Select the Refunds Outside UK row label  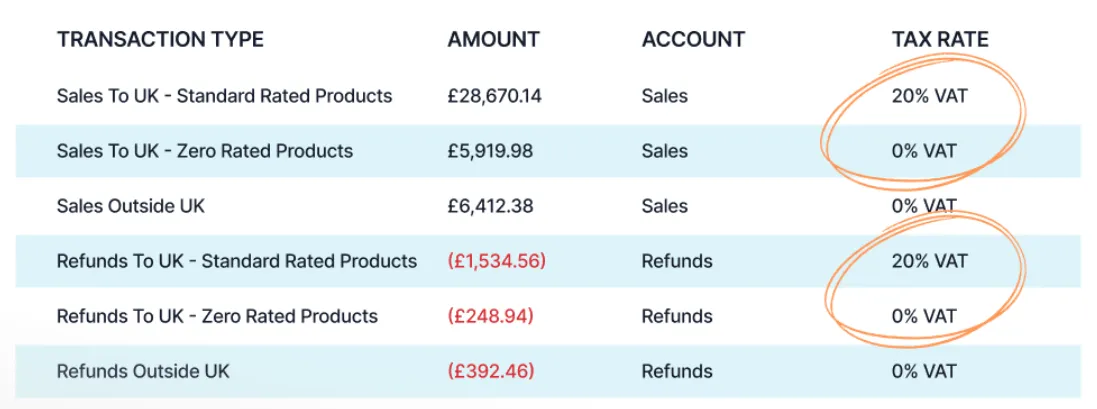click(x=143, y=371)
